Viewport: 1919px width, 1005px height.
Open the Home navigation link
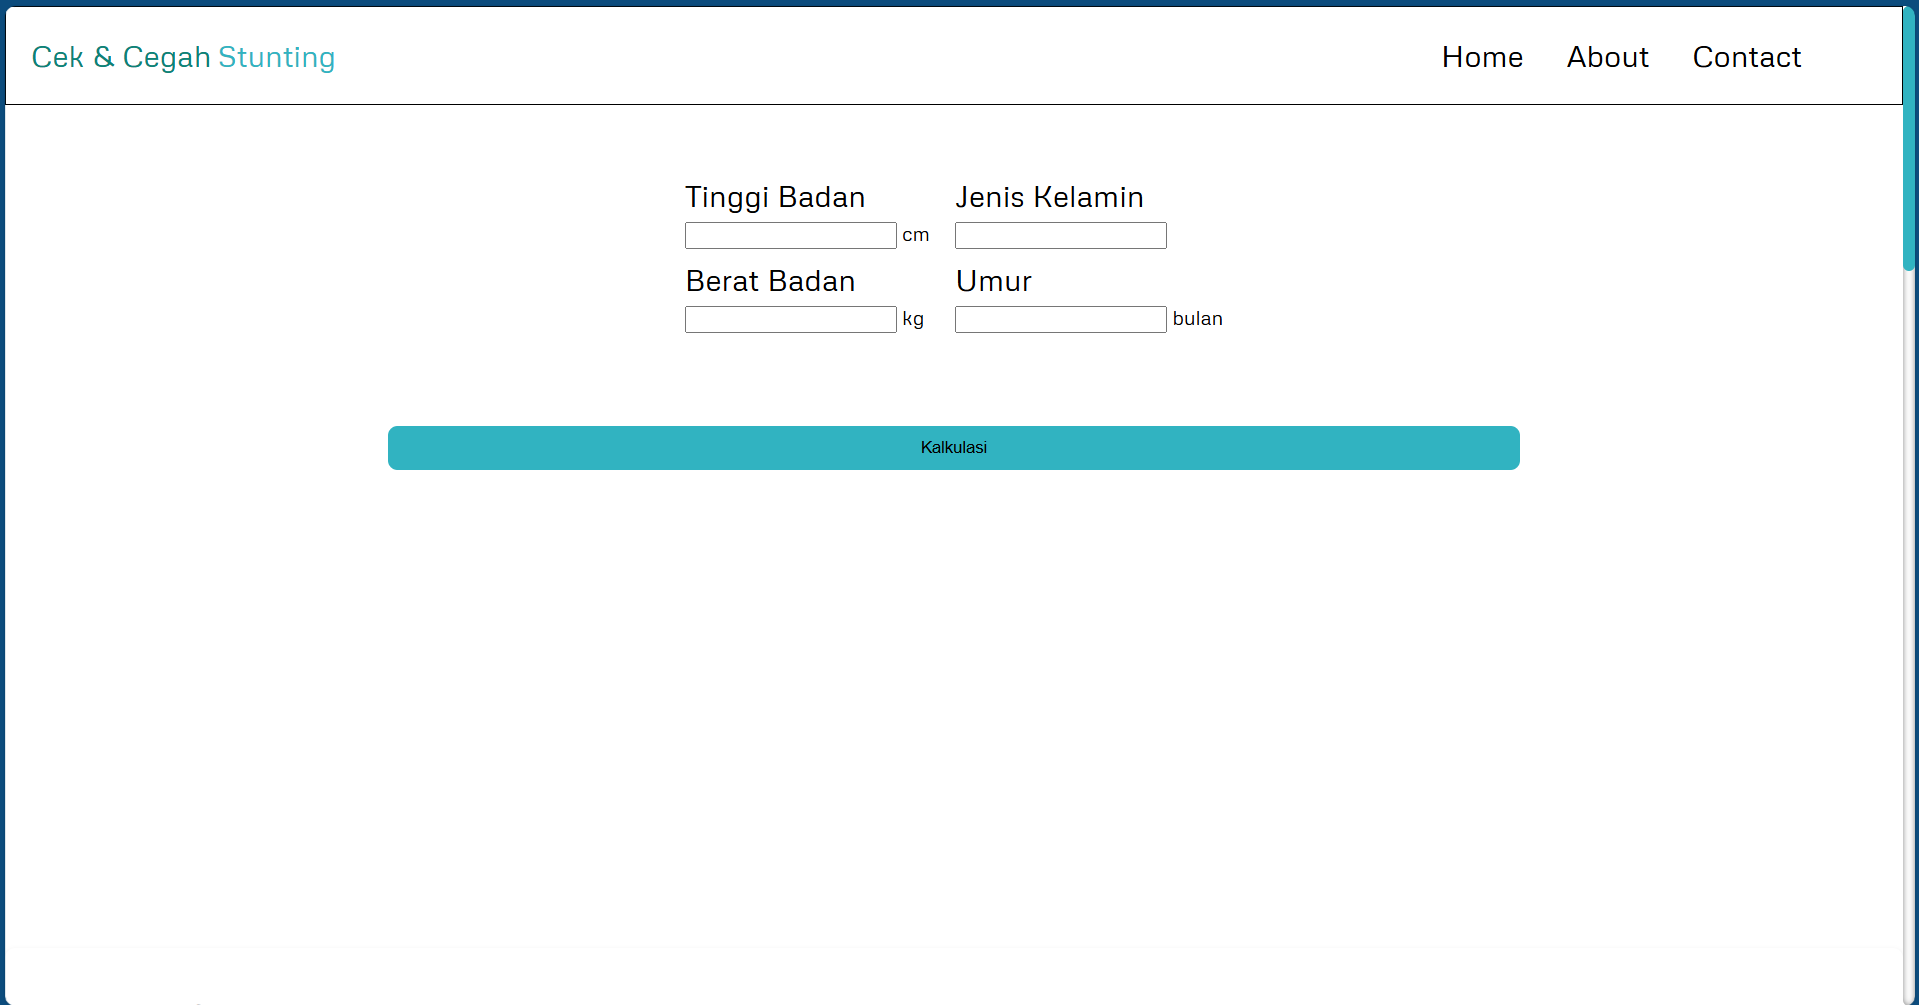tap(1482, 58)
